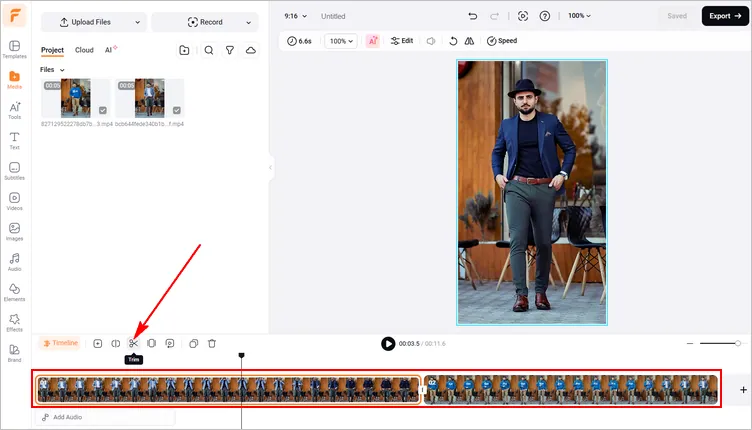This screenshot has height=430, width=752.
Task: Zoom out timeline with minus button
Action: click(x=690, y=343)
